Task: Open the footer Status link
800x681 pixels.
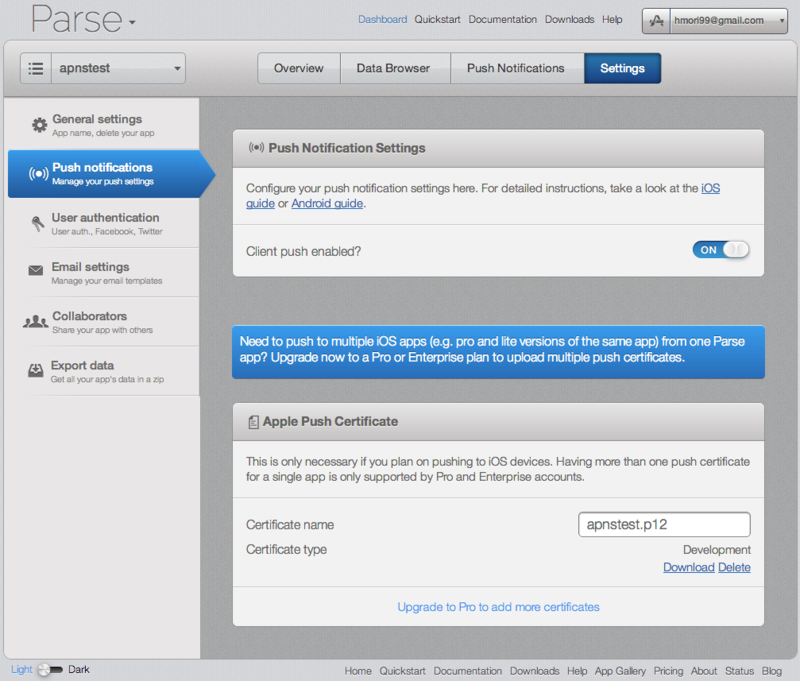Action: click(x=739, y=671)
